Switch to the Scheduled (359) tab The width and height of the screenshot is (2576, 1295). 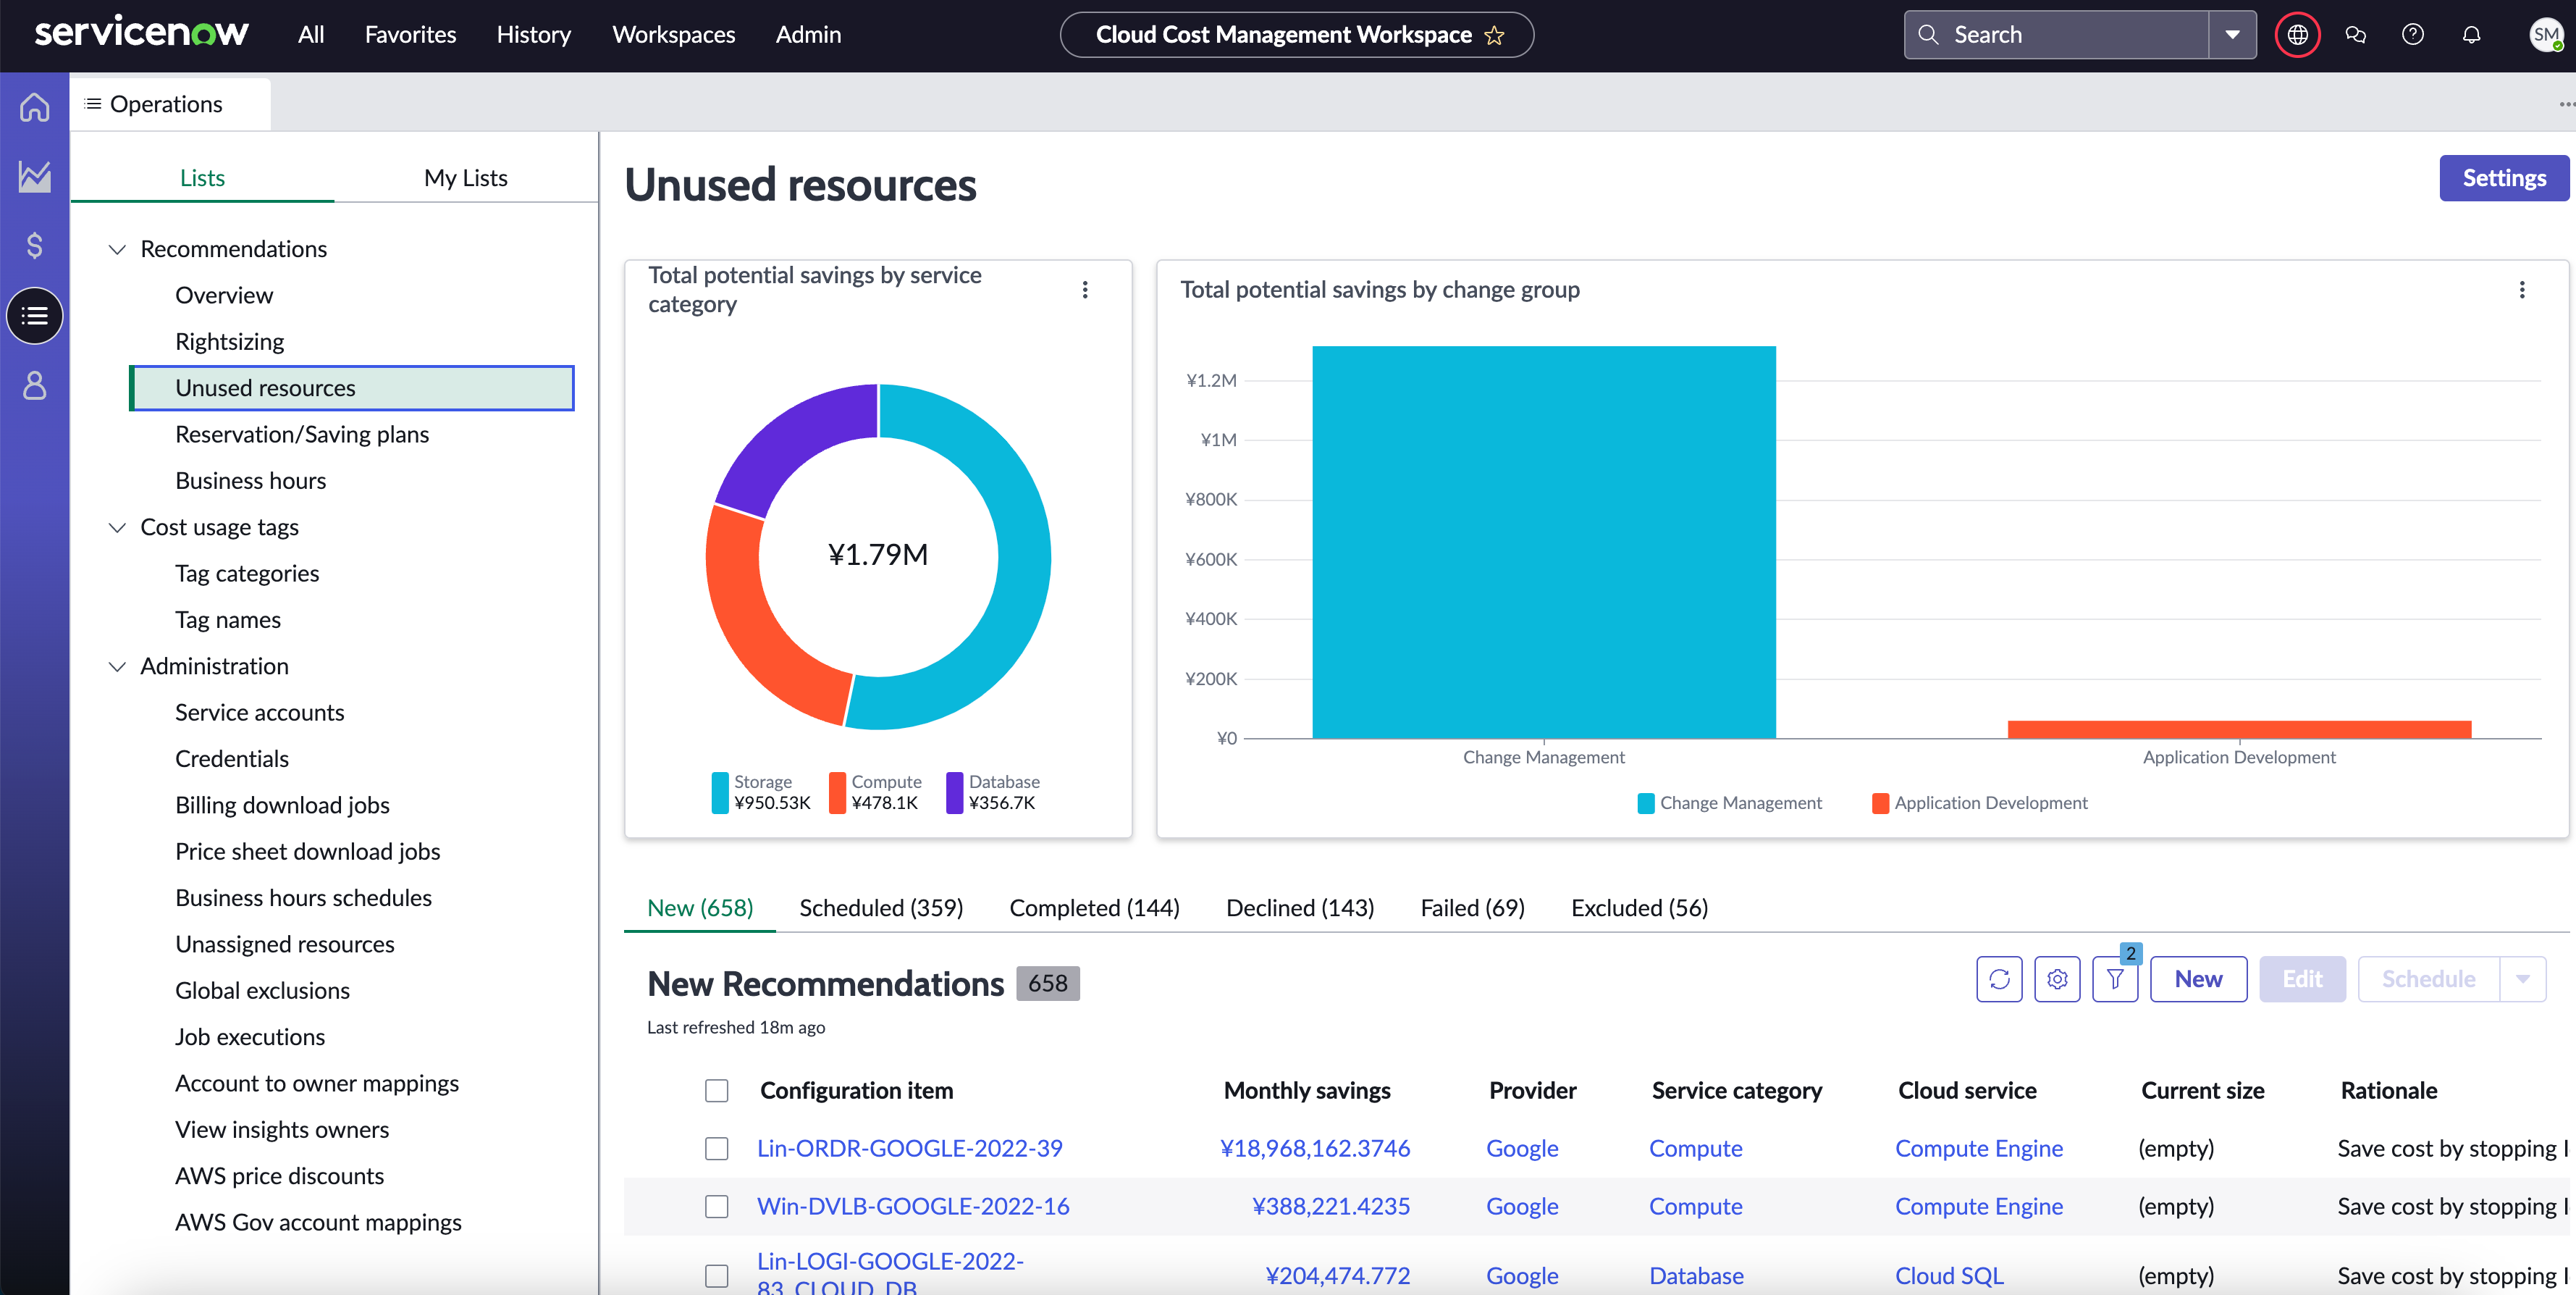(x=881, y=908)
